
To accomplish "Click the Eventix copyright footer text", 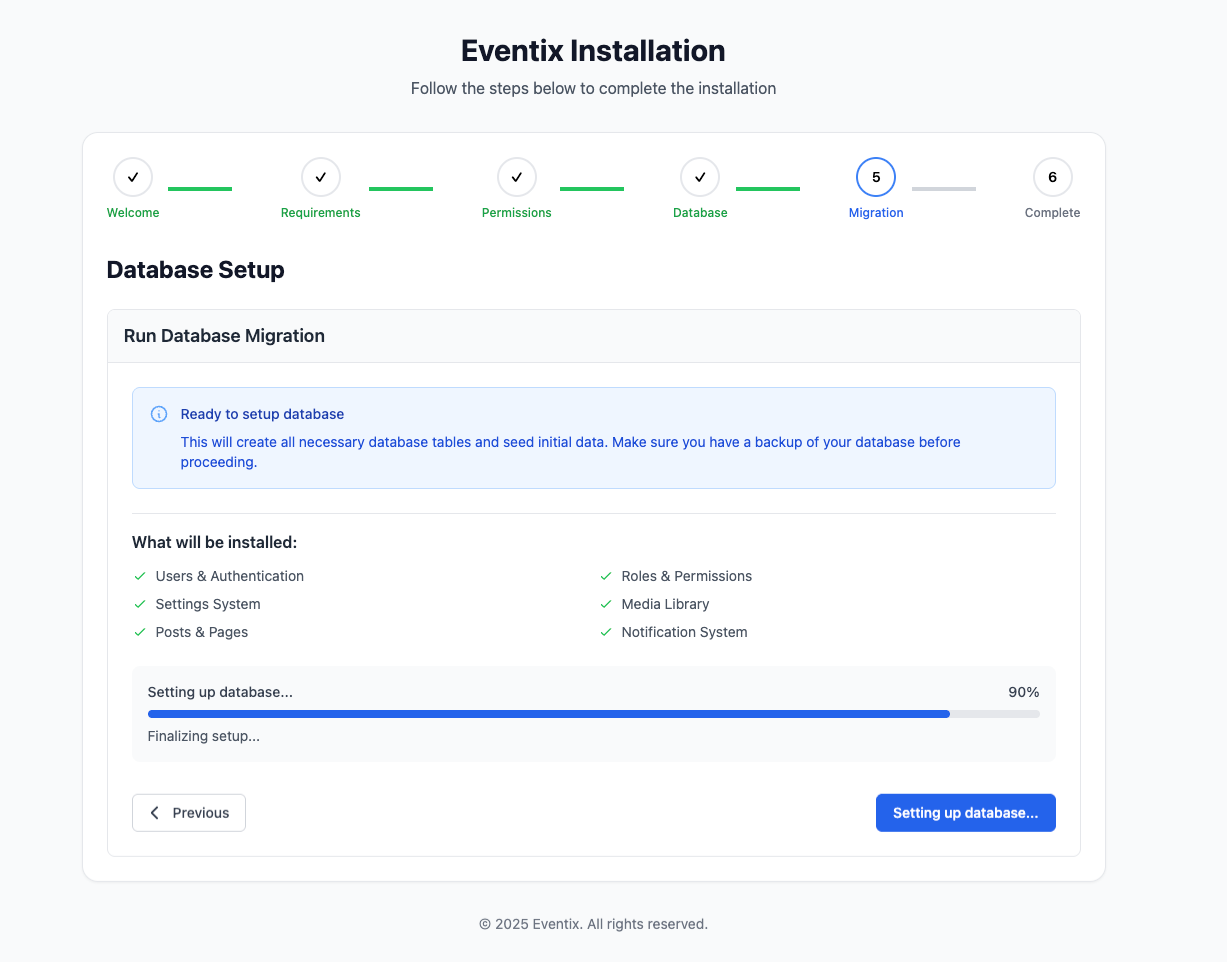I will coord(593,923).
